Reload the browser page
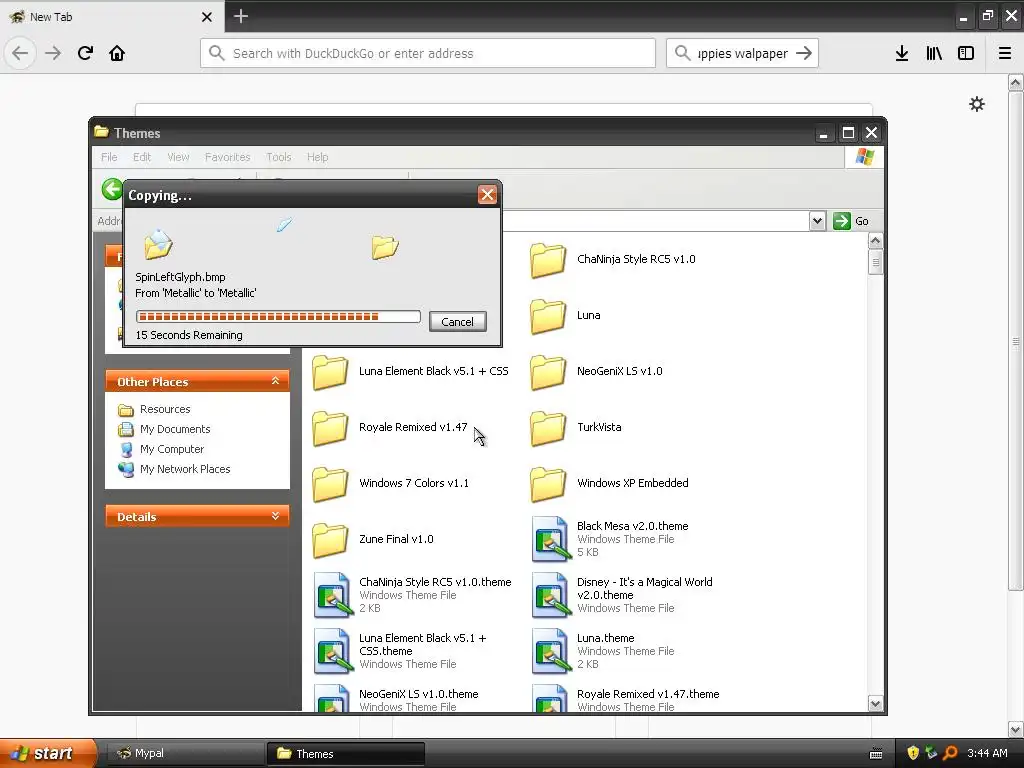Viewport: 1024px width, 768px height. click(x=85, y=53)
